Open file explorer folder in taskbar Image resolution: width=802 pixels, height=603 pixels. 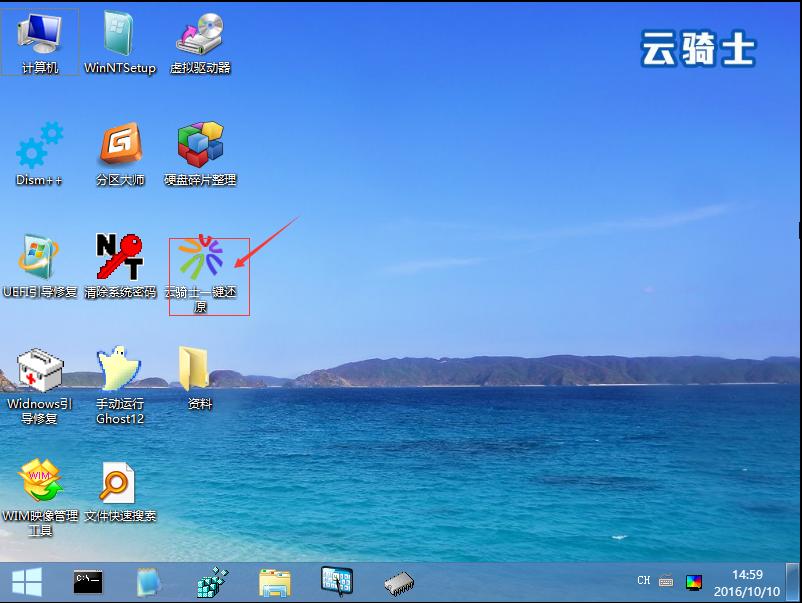click(x=275, y=581)
